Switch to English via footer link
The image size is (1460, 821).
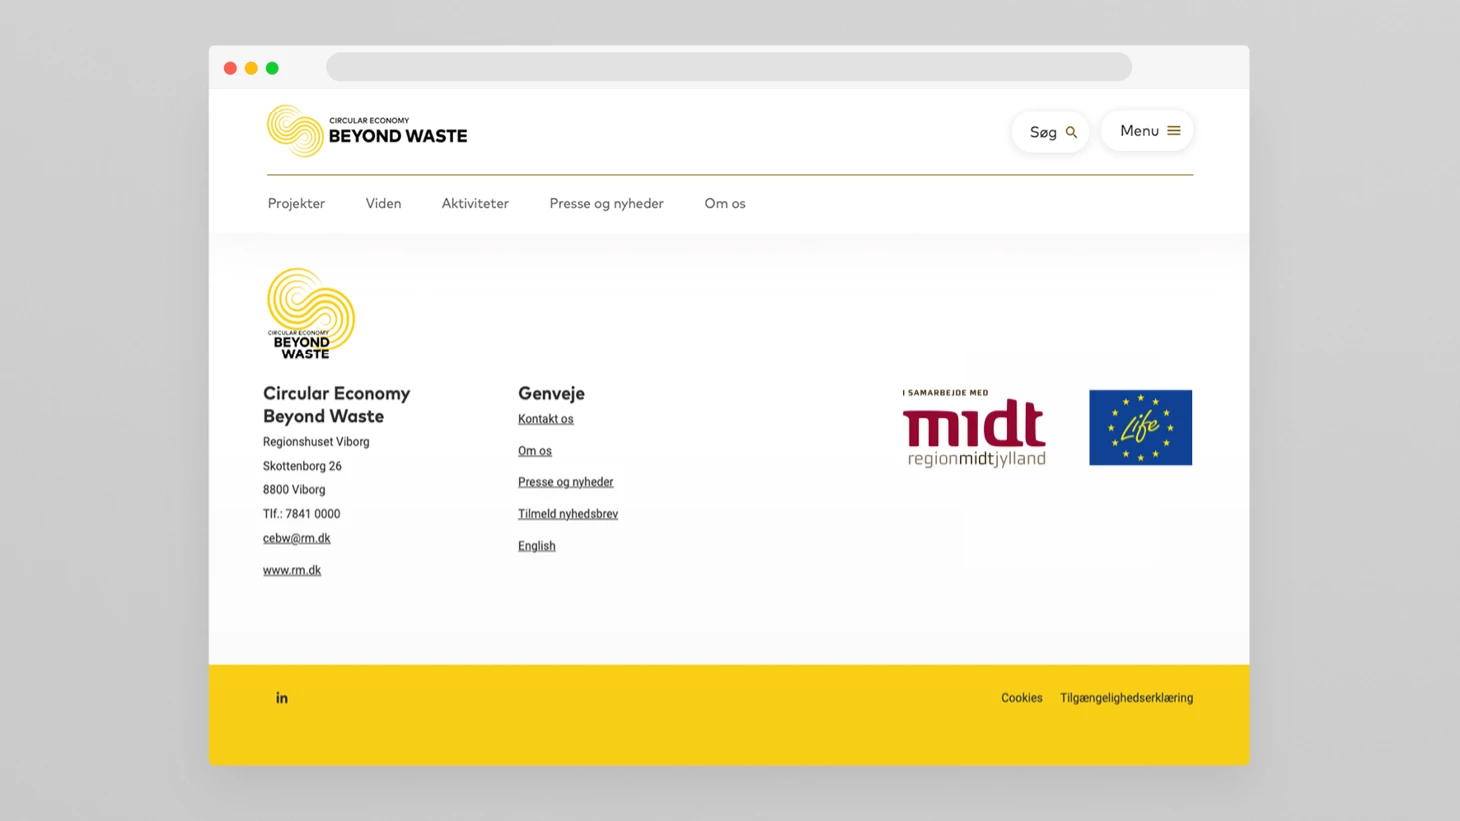coord(537,546)
